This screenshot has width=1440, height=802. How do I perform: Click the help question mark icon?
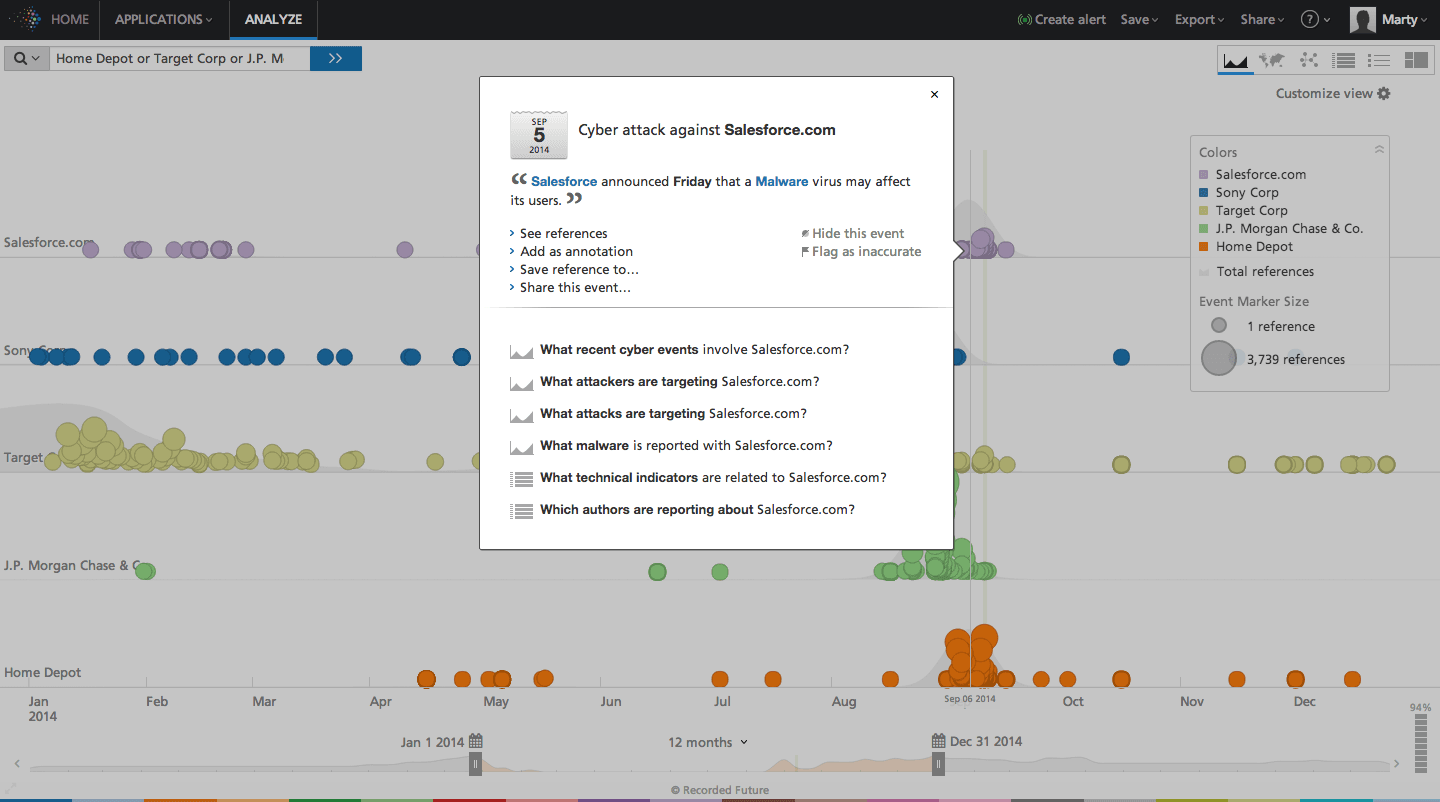click(1309, 19)
